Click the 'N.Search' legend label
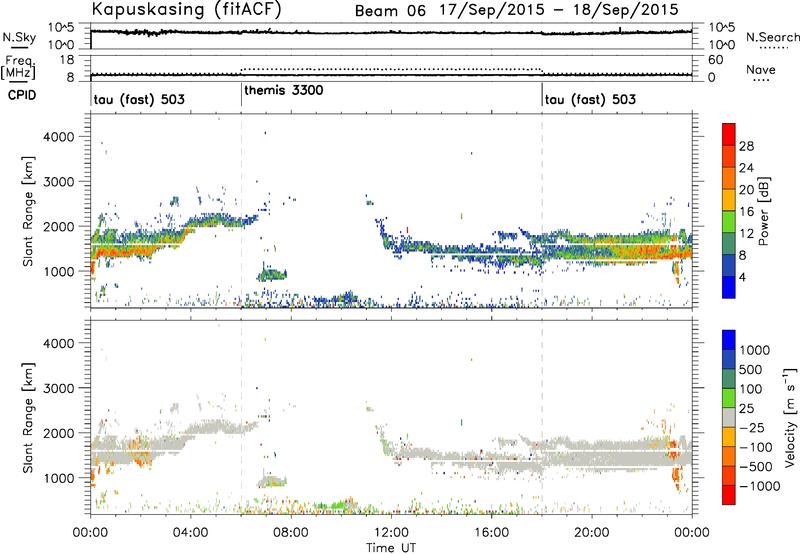The height and width of the screenshot is (554, 800). pyautogui.click(x=772, y=37)
